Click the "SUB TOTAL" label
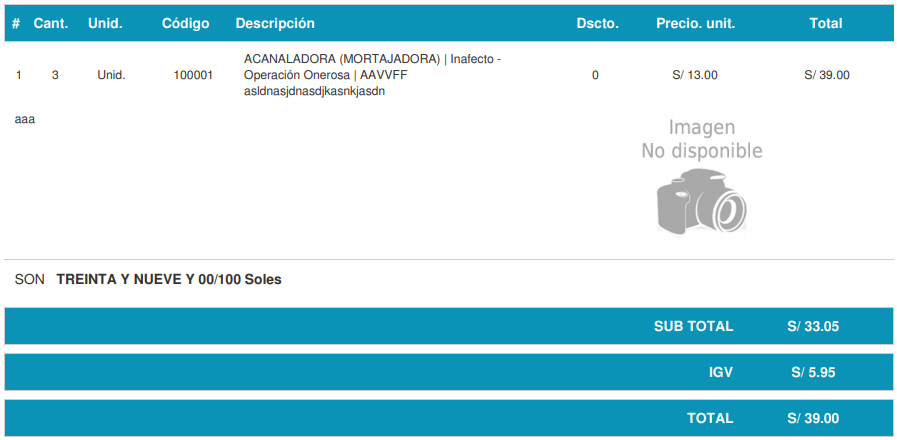Image resolution: width=897 pixels, height=440 pixels. click(693, 326)
